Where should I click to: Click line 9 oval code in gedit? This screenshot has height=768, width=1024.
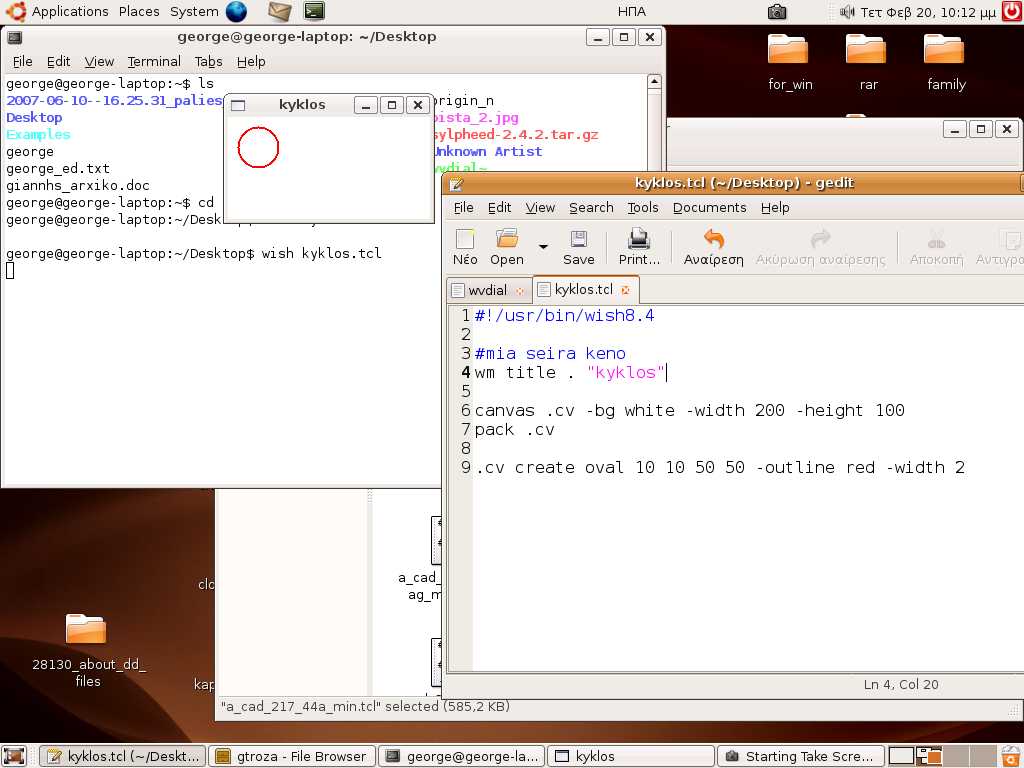pyautogui.click(x=720, y=468)
